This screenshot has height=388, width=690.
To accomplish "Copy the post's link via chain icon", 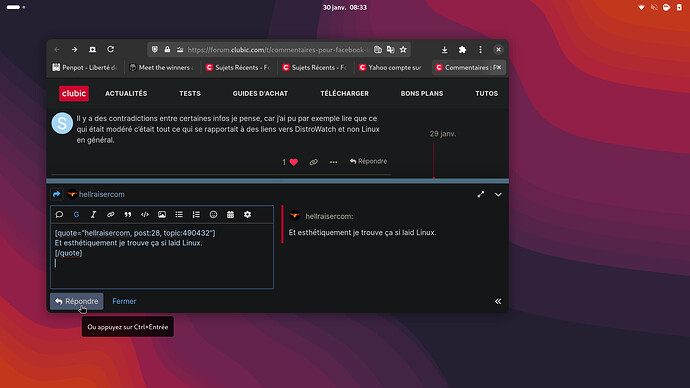I will pyautogui.click(x=313, y=162).
